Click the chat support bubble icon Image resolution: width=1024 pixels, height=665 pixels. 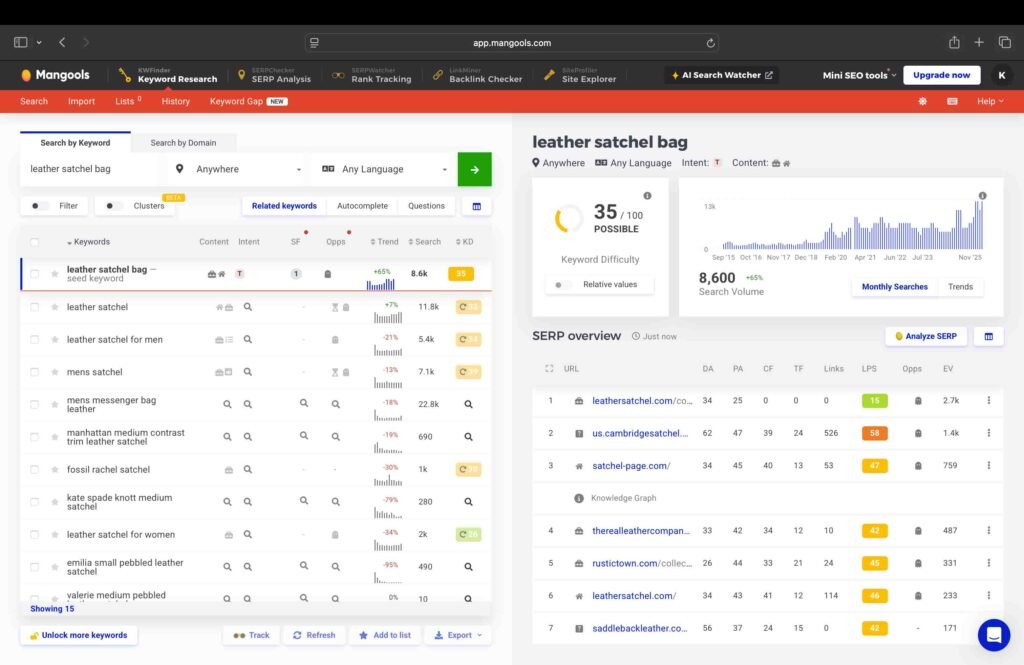(x=993, y=635)
